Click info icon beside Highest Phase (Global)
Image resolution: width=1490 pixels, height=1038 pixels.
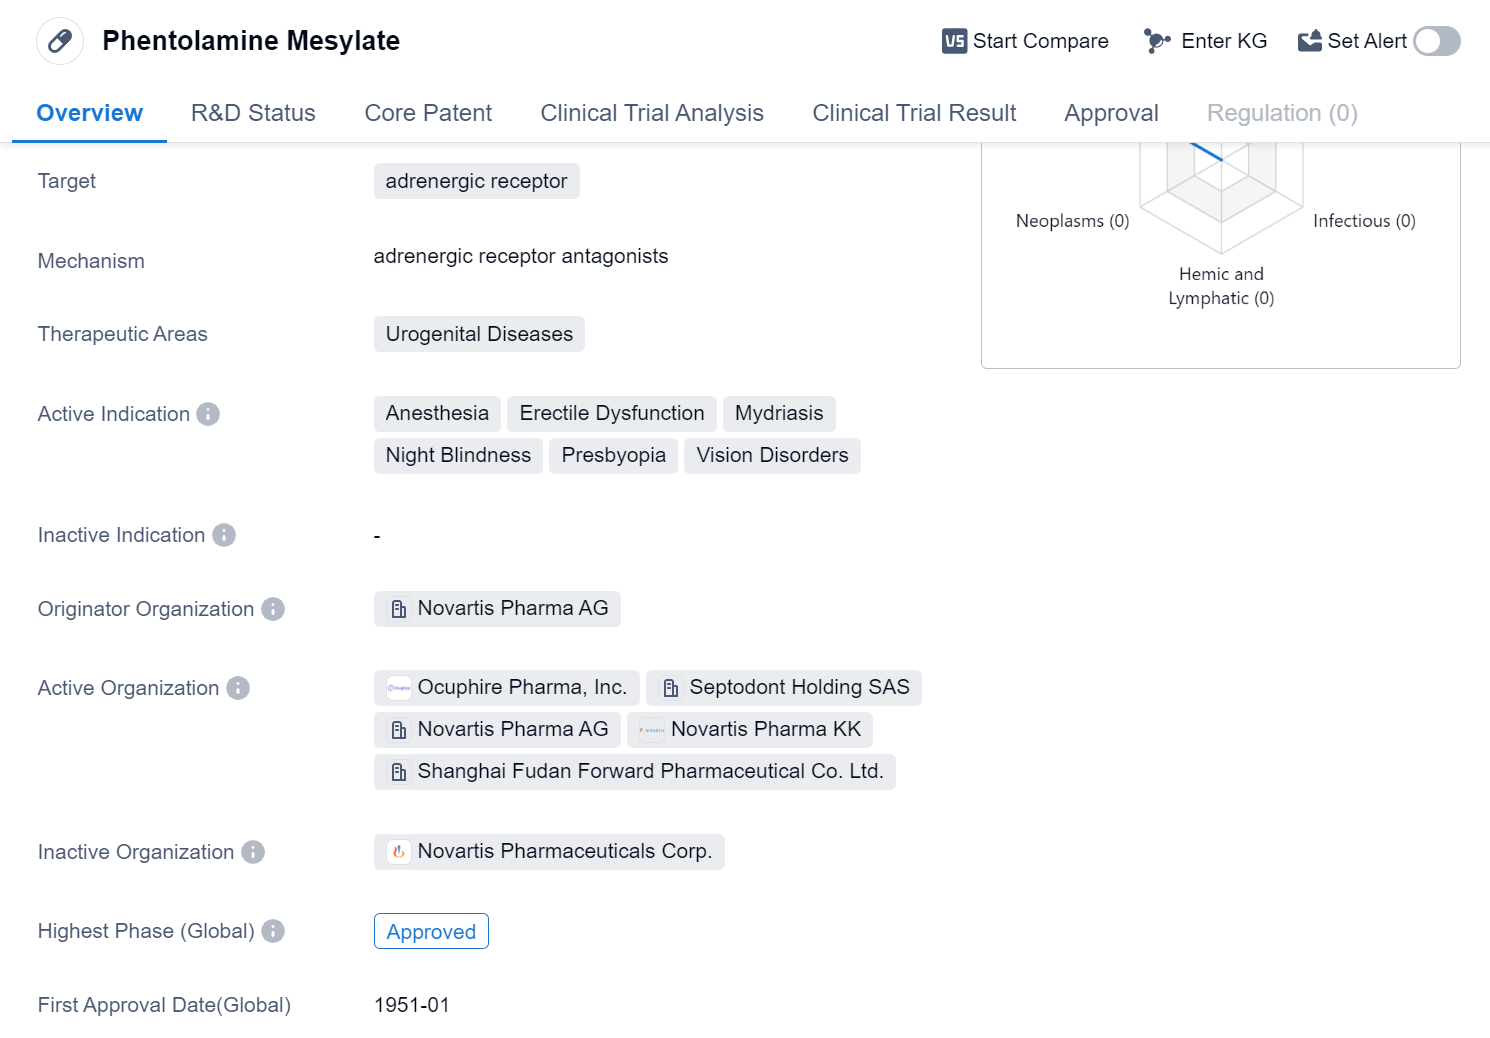[x=273, y=931]
